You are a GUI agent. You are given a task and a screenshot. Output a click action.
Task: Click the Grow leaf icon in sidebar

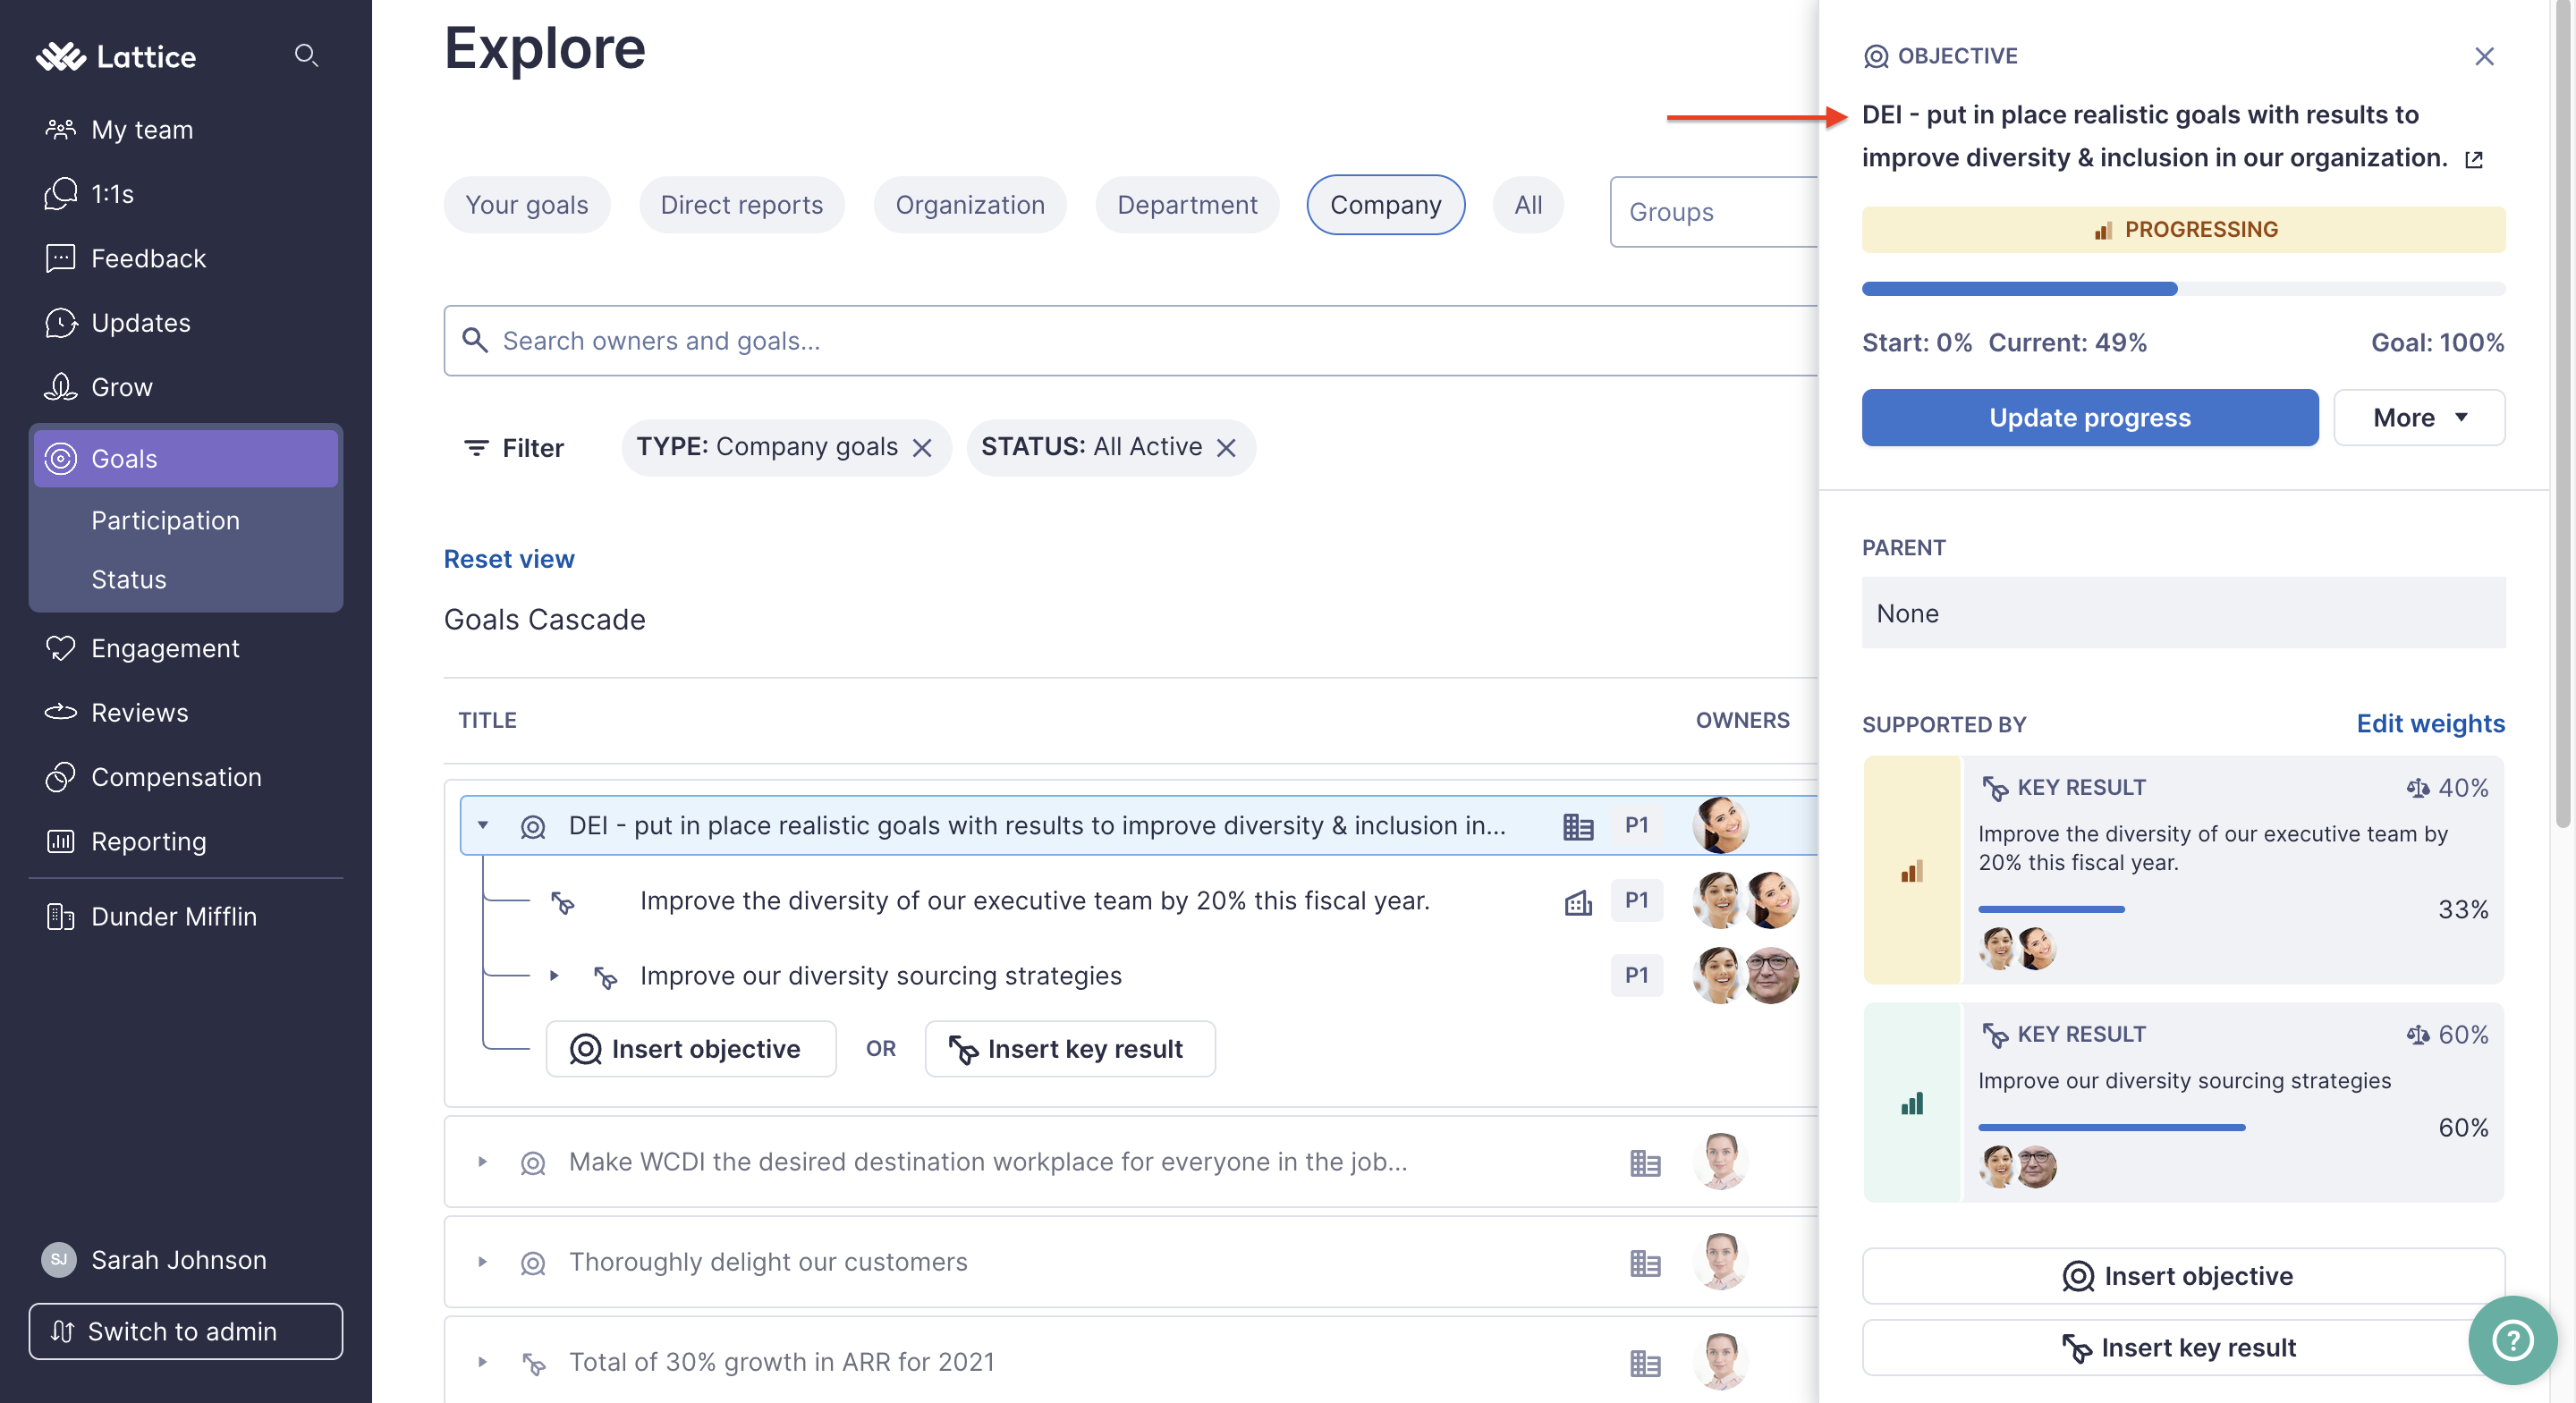tap(61, 387)
